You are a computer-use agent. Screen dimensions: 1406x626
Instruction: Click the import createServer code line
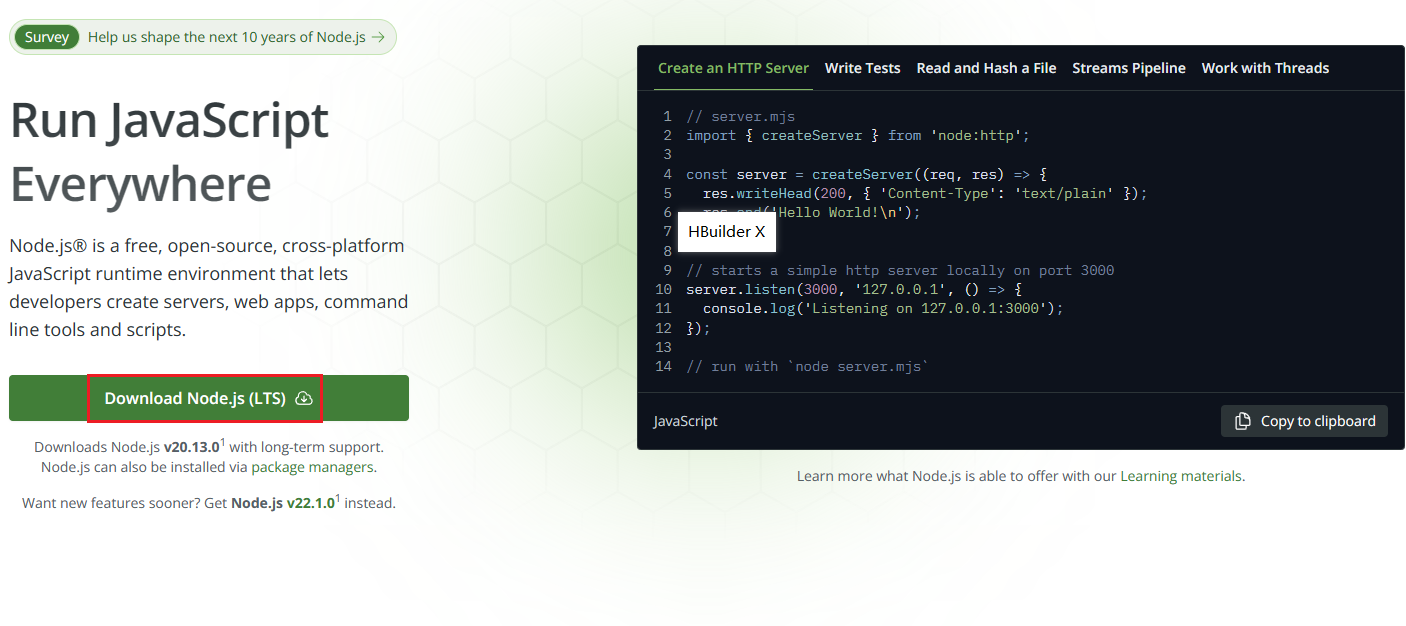(x=858, y=135)
